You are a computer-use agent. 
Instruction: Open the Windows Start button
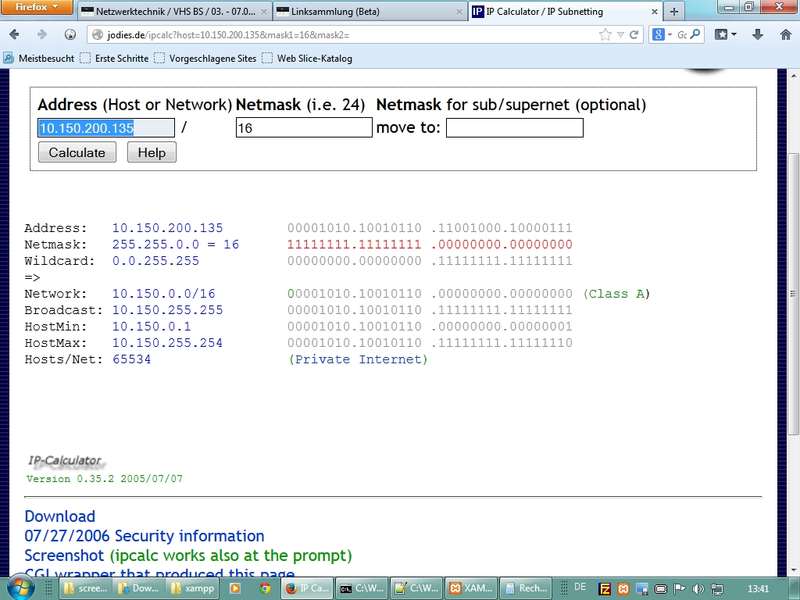21,588
